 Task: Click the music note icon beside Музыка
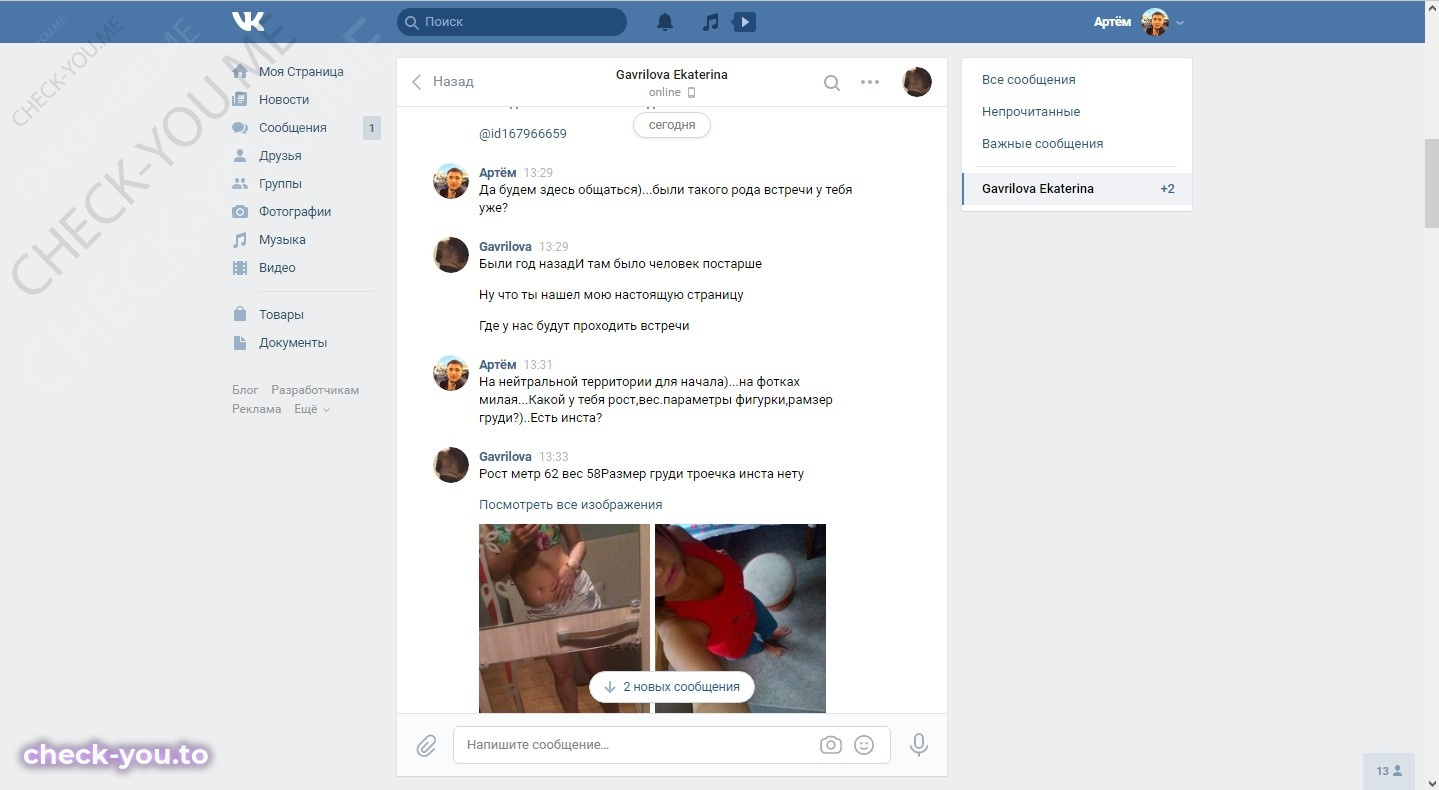pos(240,240)
